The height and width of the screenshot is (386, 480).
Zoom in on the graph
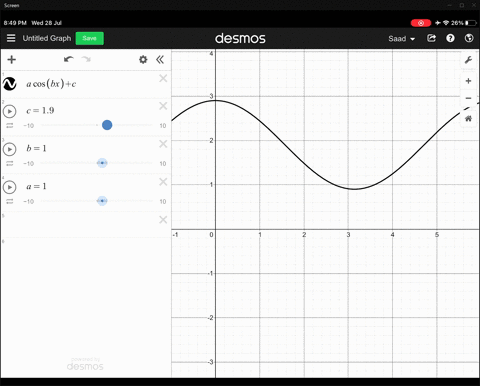[x=468, y=81]
